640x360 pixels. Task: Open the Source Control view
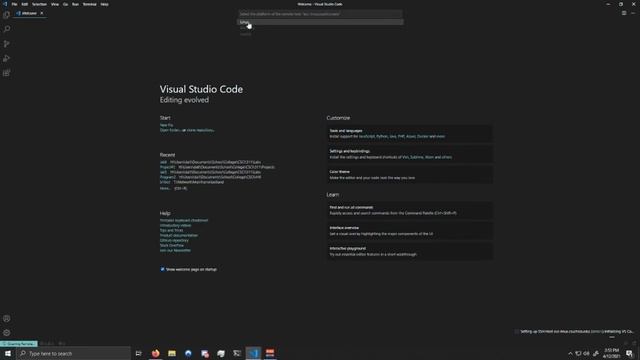pyautogui.click(x=7, y=44)
